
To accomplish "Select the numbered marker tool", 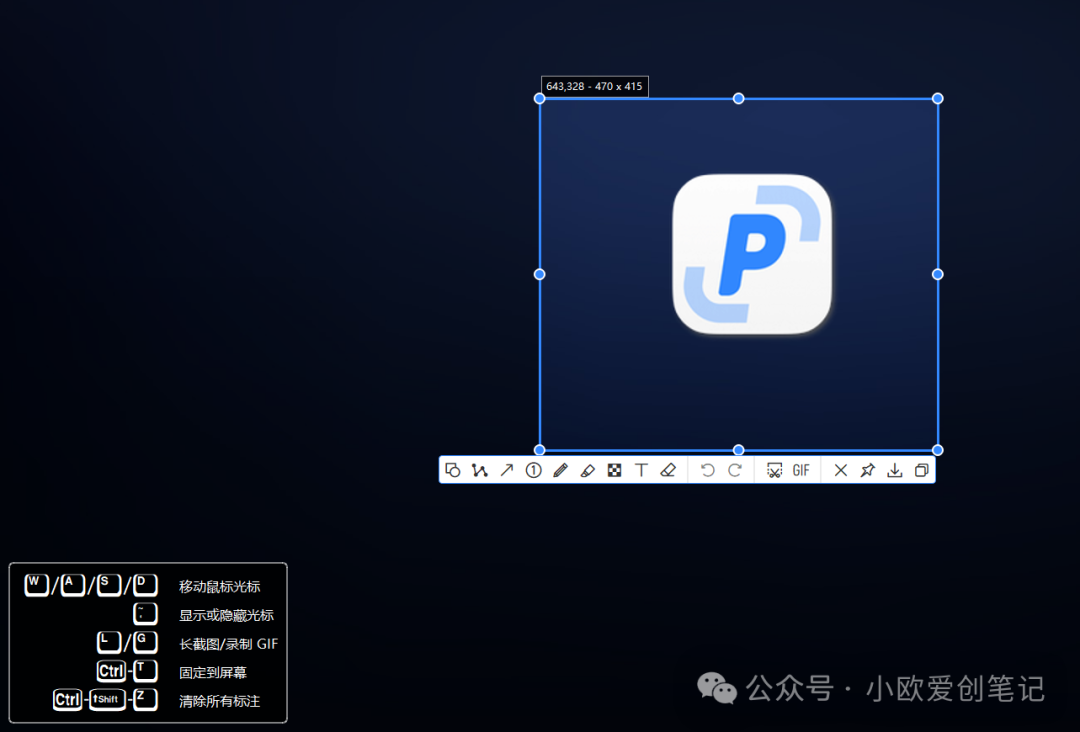I will point(534,470).
